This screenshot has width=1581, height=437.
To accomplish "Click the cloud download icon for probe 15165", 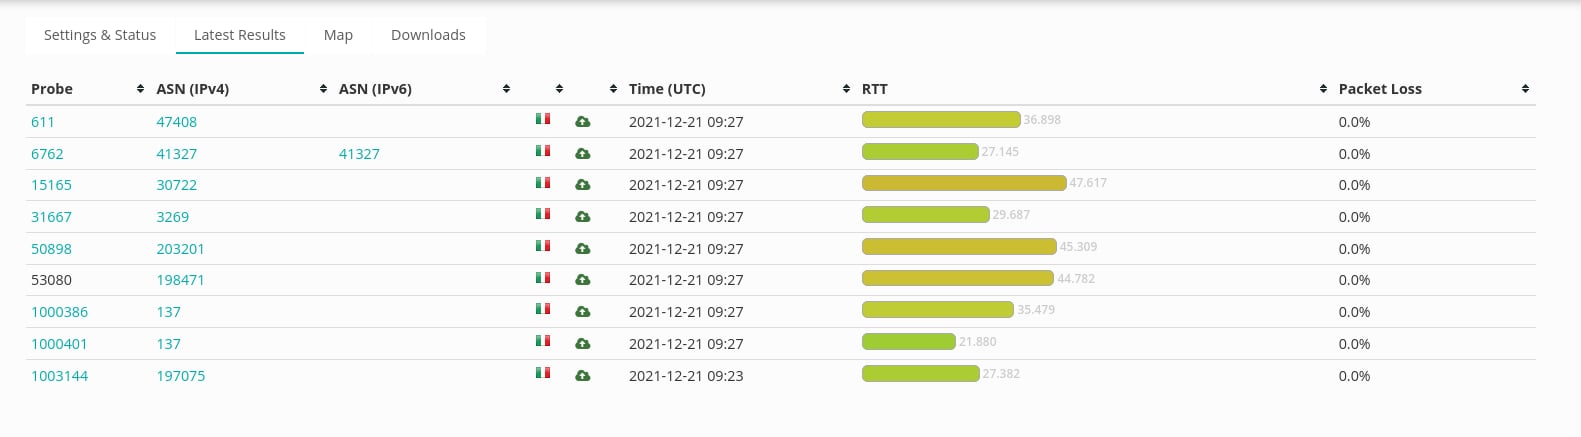I will coord(582,185).
